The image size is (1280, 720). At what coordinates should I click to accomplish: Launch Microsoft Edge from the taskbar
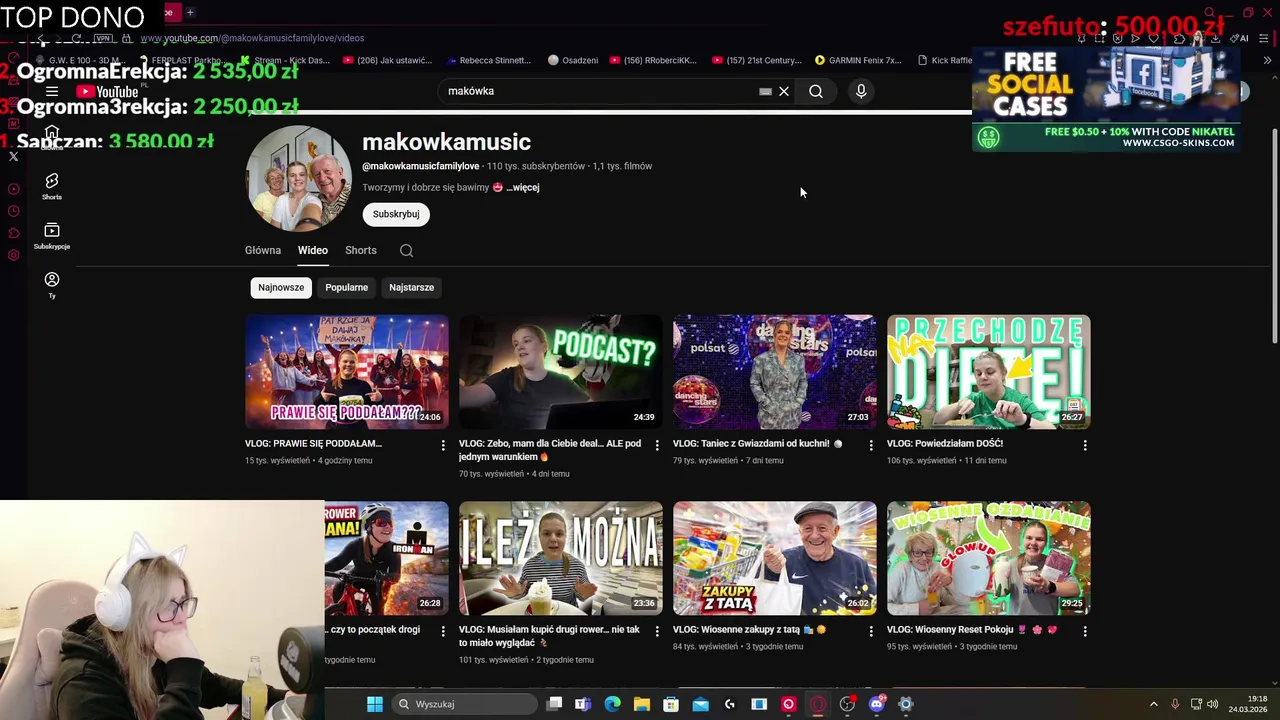click(x=612, y=704)
